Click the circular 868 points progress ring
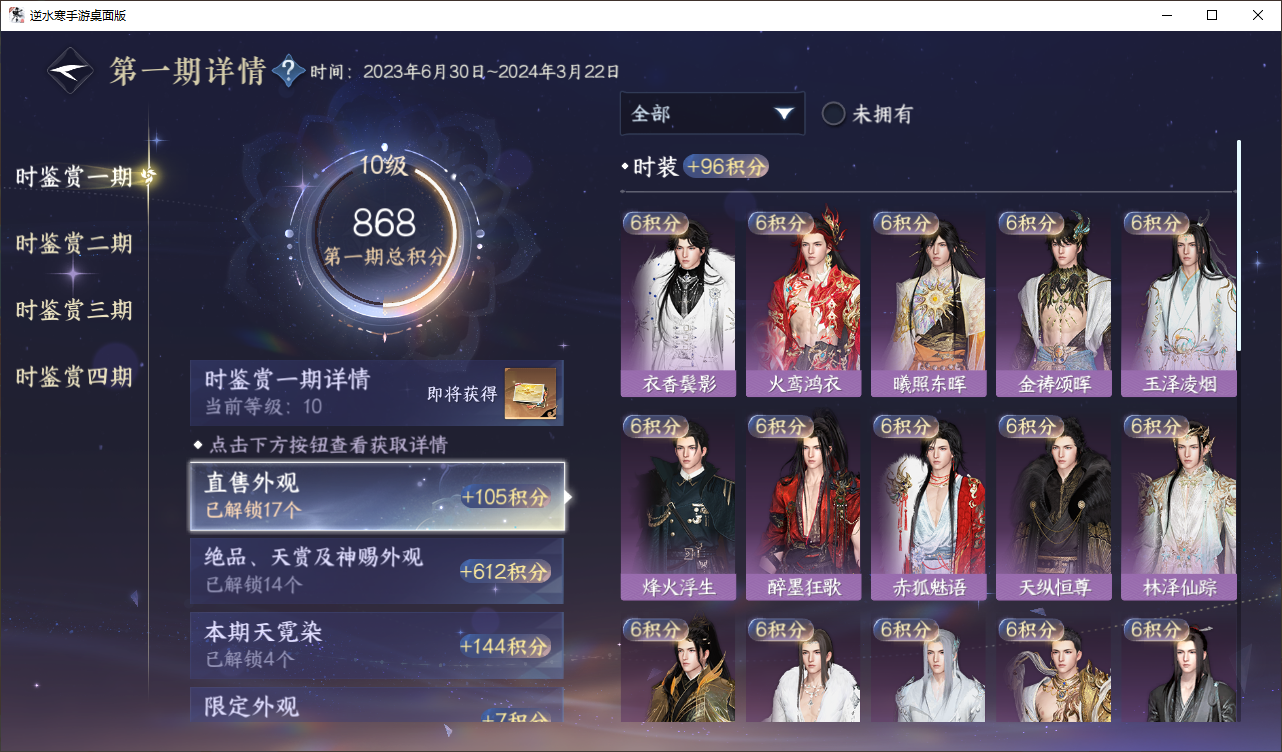The image size is (1282, 752). point(385,235)
